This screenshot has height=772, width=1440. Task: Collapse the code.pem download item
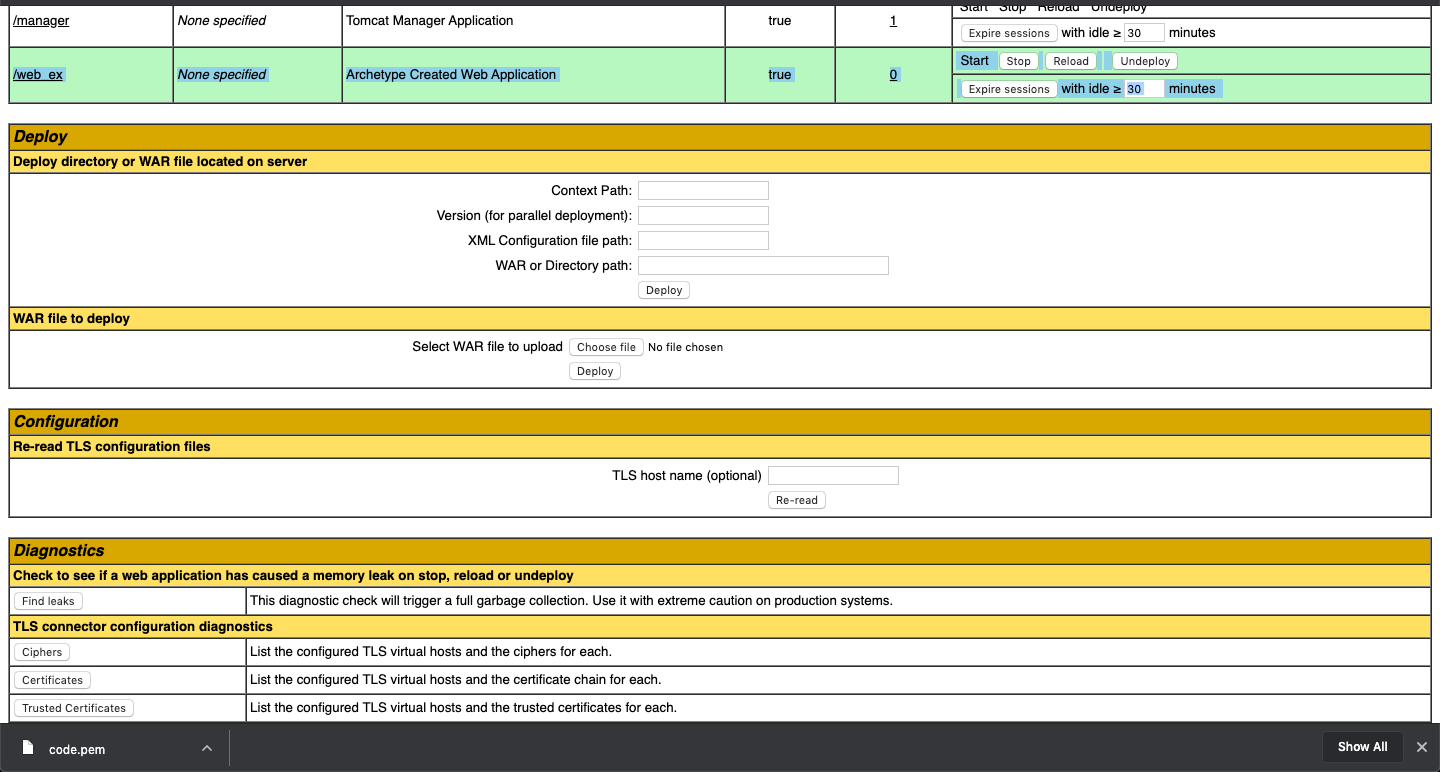tap(207, 747)
